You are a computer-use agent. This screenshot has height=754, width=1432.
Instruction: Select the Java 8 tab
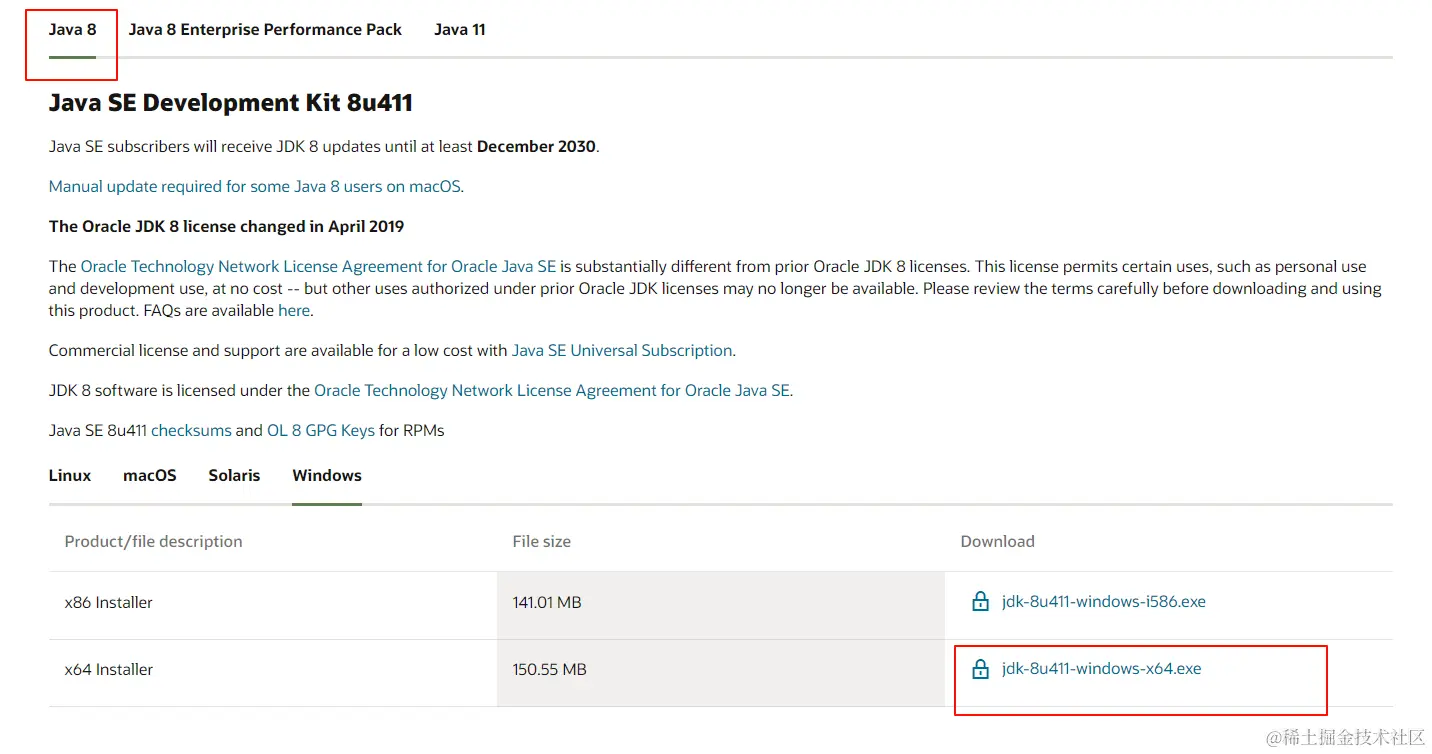72,30
